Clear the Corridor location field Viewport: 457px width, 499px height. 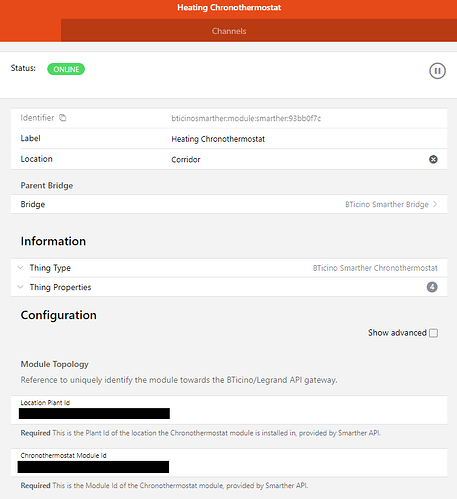pyautogui.click(x=433, y=159)
